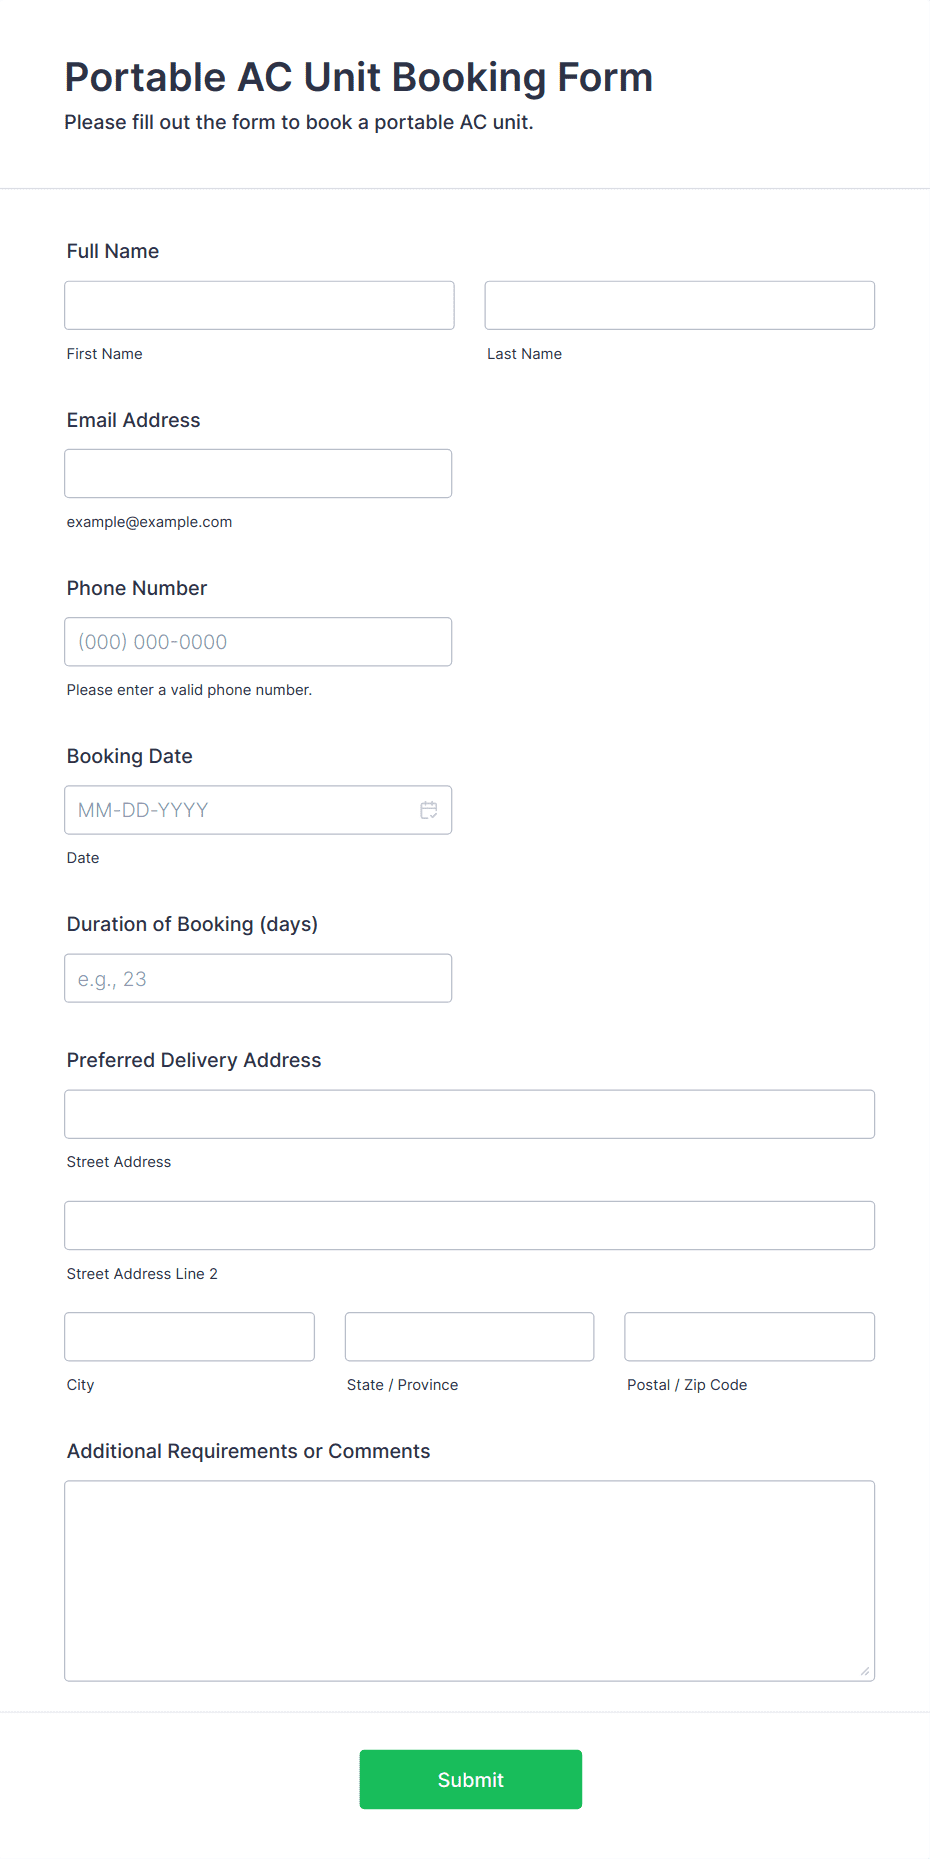This screenshot has width=930, height=1859.
Task: Click the Booking Date label
Action: 130,756
